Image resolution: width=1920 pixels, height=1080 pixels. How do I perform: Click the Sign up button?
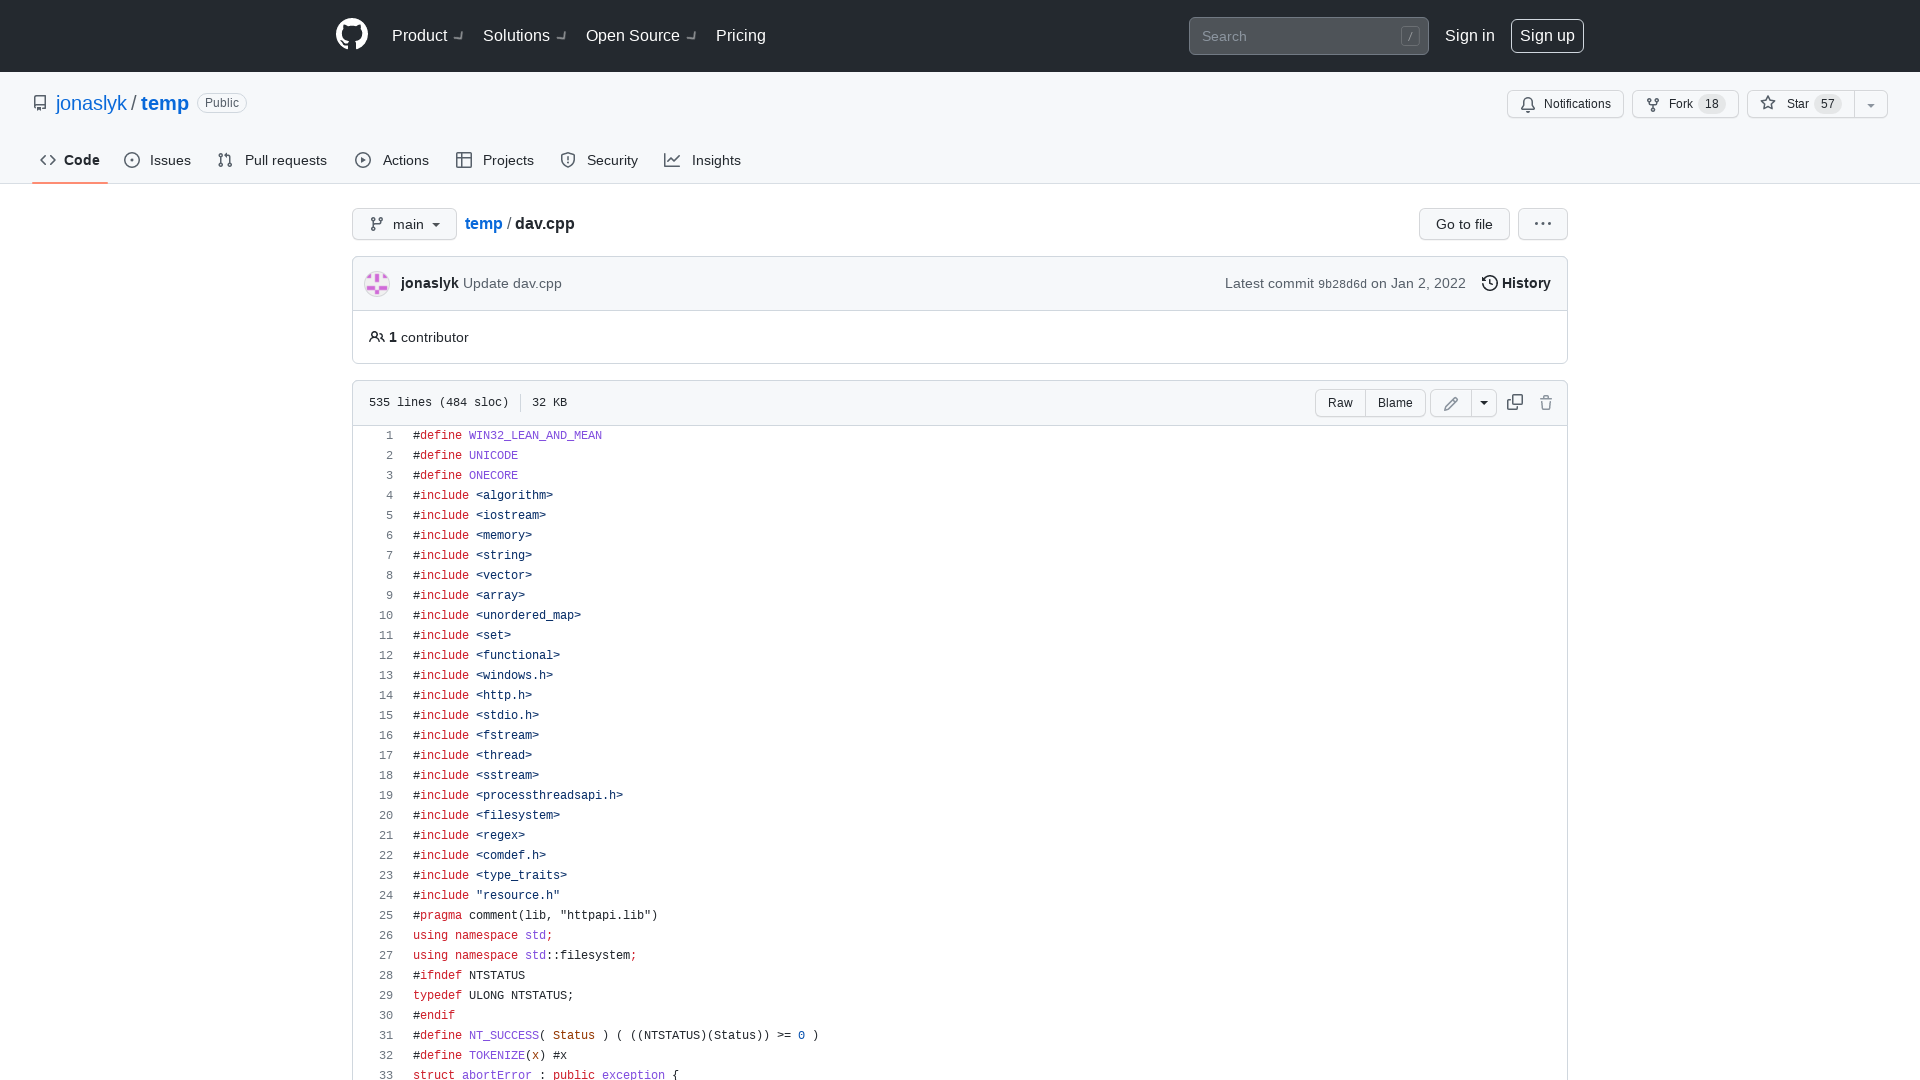pos(1547,35)
